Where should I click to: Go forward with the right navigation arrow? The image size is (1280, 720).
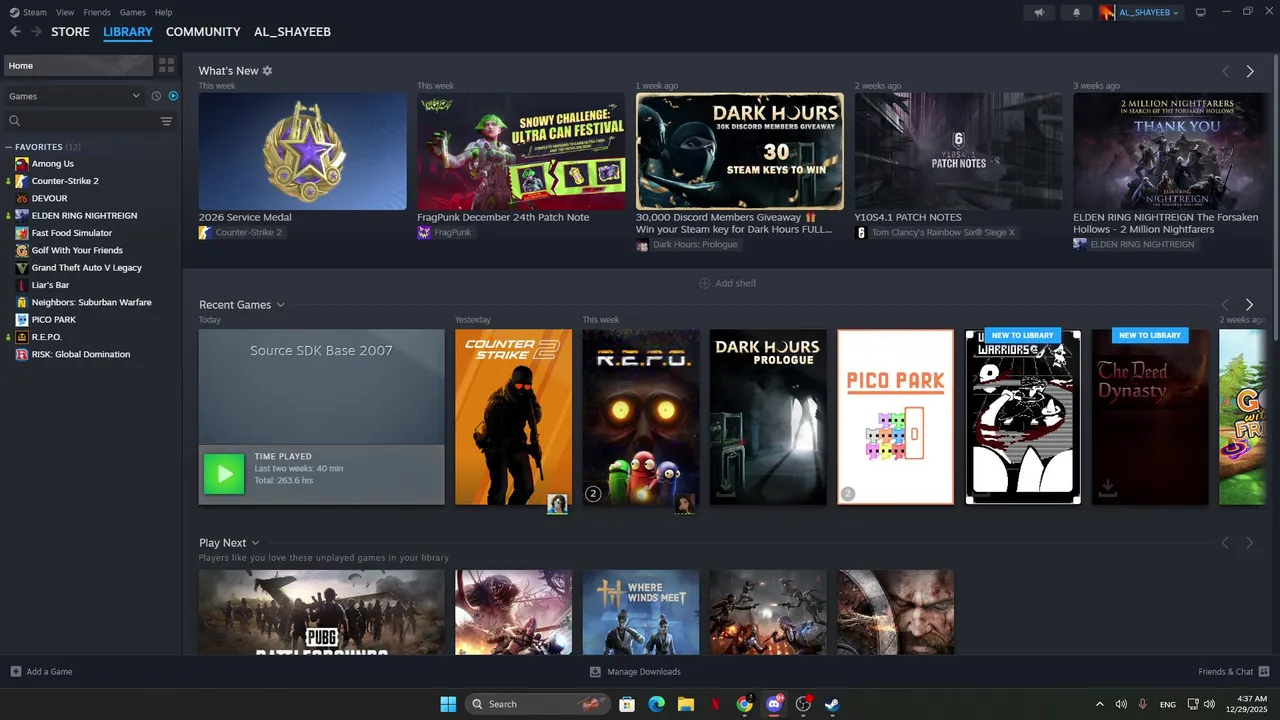(x=37, y=32)
